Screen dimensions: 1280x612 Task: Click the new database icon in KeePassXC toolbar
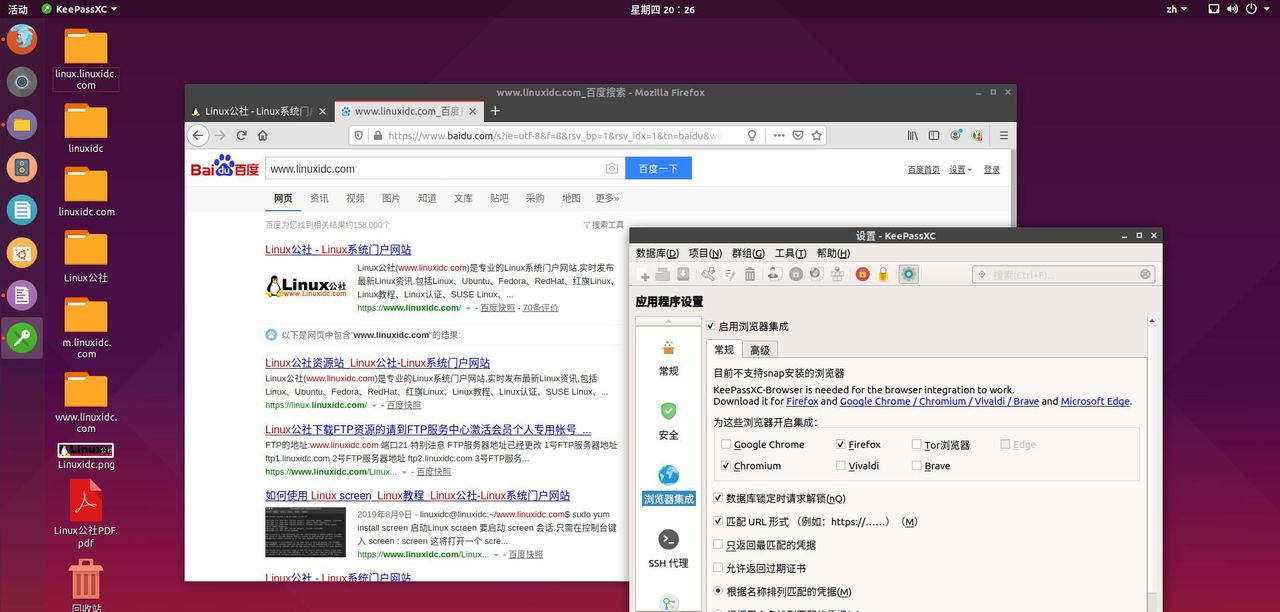coord(644,275)
